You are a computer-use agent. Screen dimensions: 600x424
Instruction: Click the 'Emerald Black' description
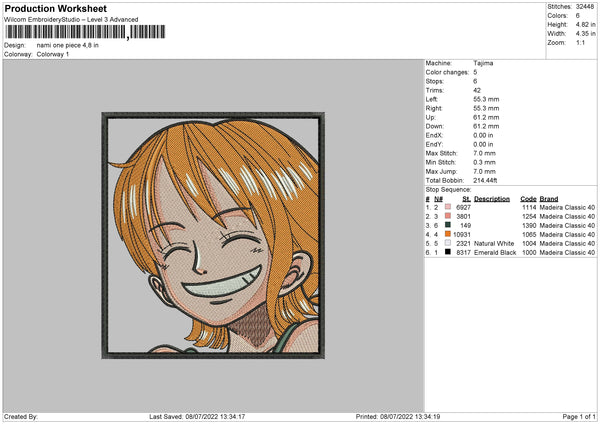pos(495,253)
